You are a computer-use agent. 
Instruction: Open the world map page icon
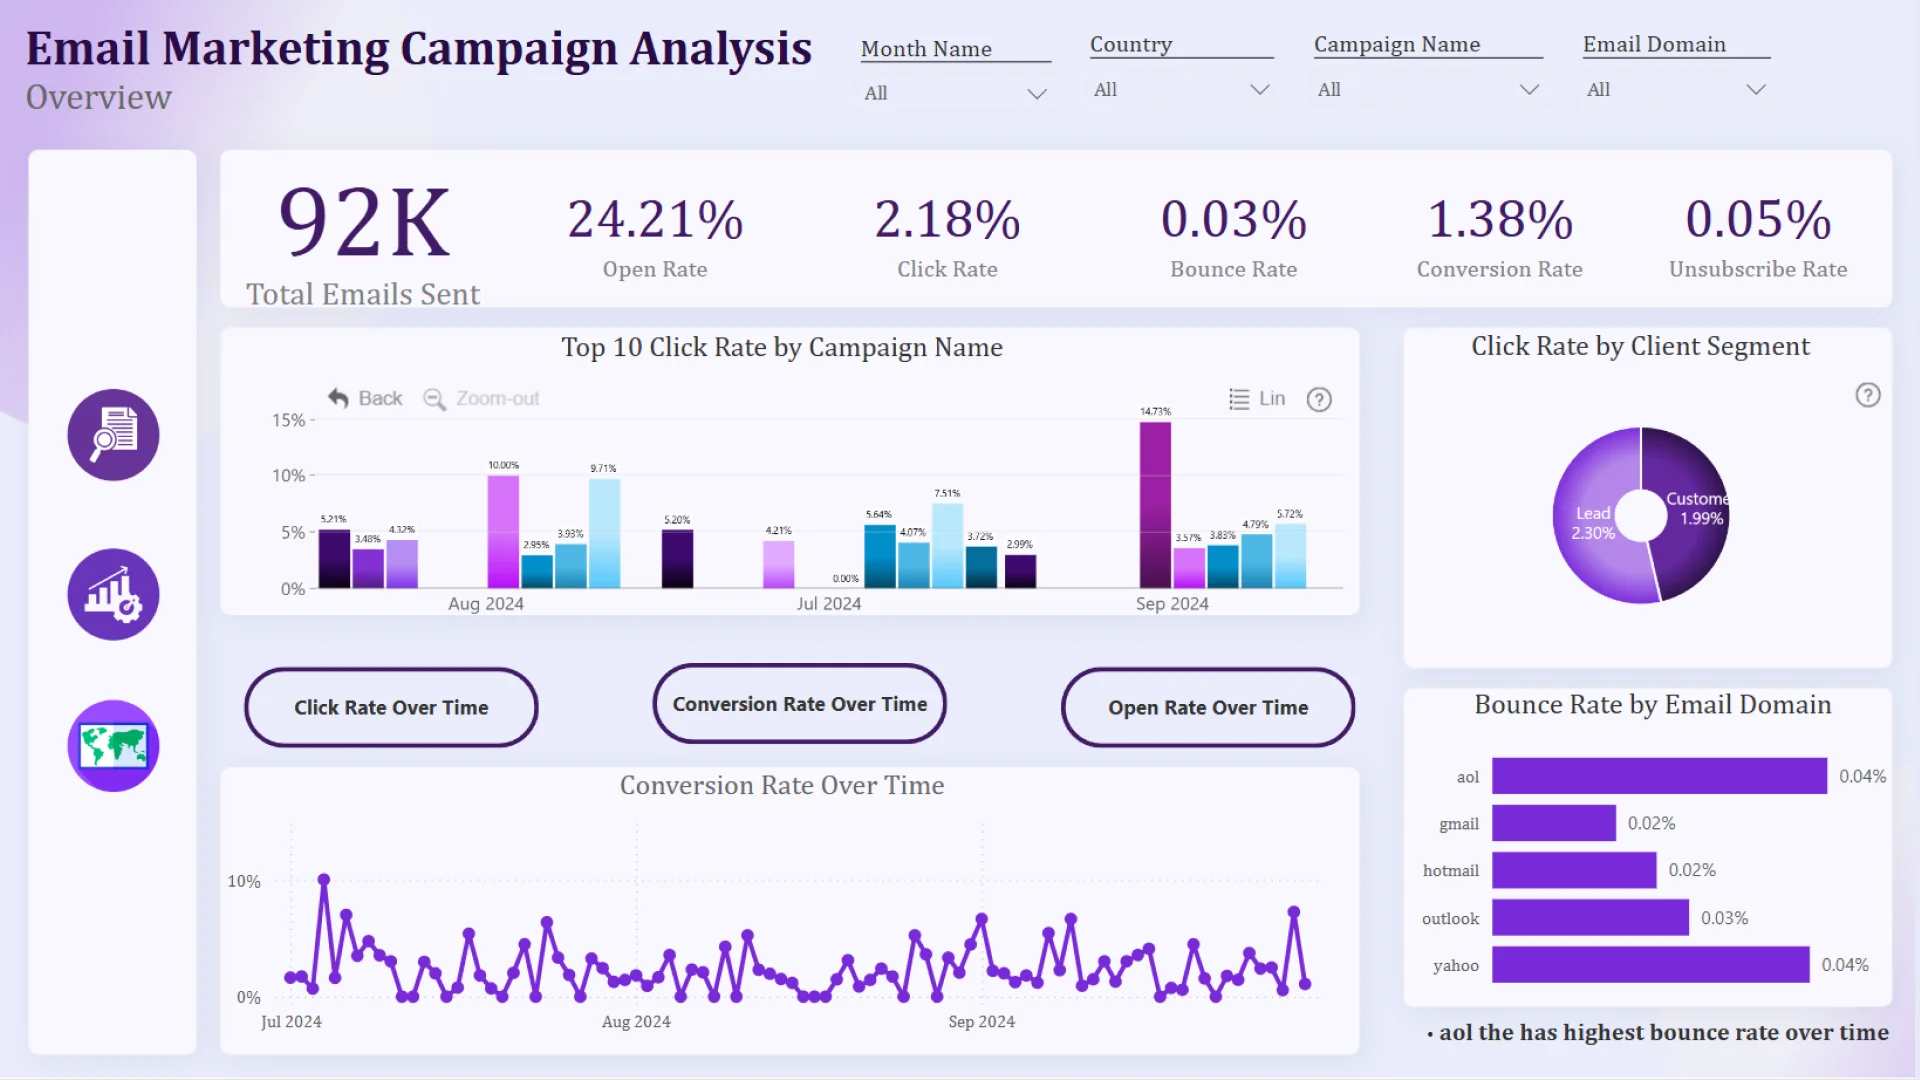pos(113,746)
